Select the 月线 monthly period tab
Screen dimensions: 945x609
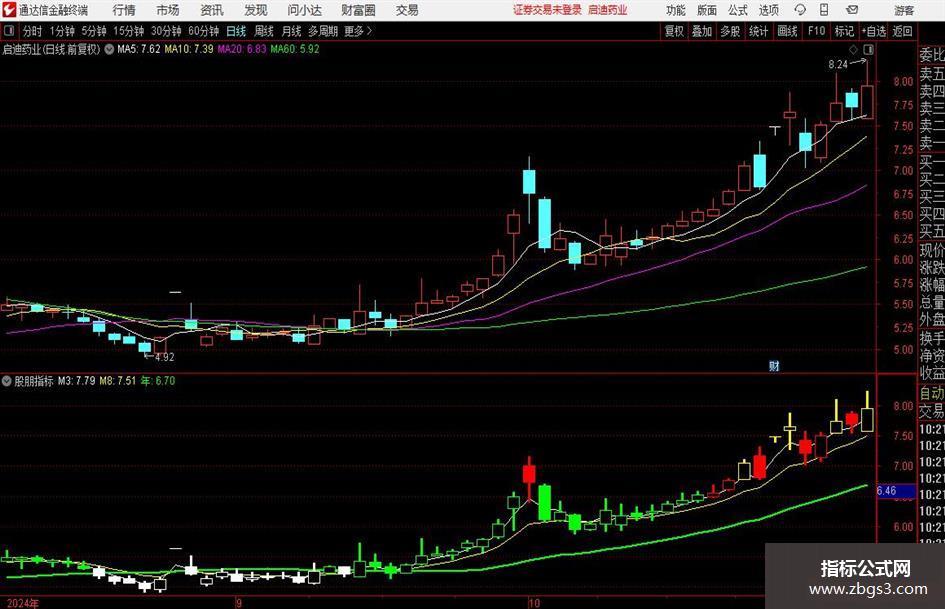click(292, 31)
